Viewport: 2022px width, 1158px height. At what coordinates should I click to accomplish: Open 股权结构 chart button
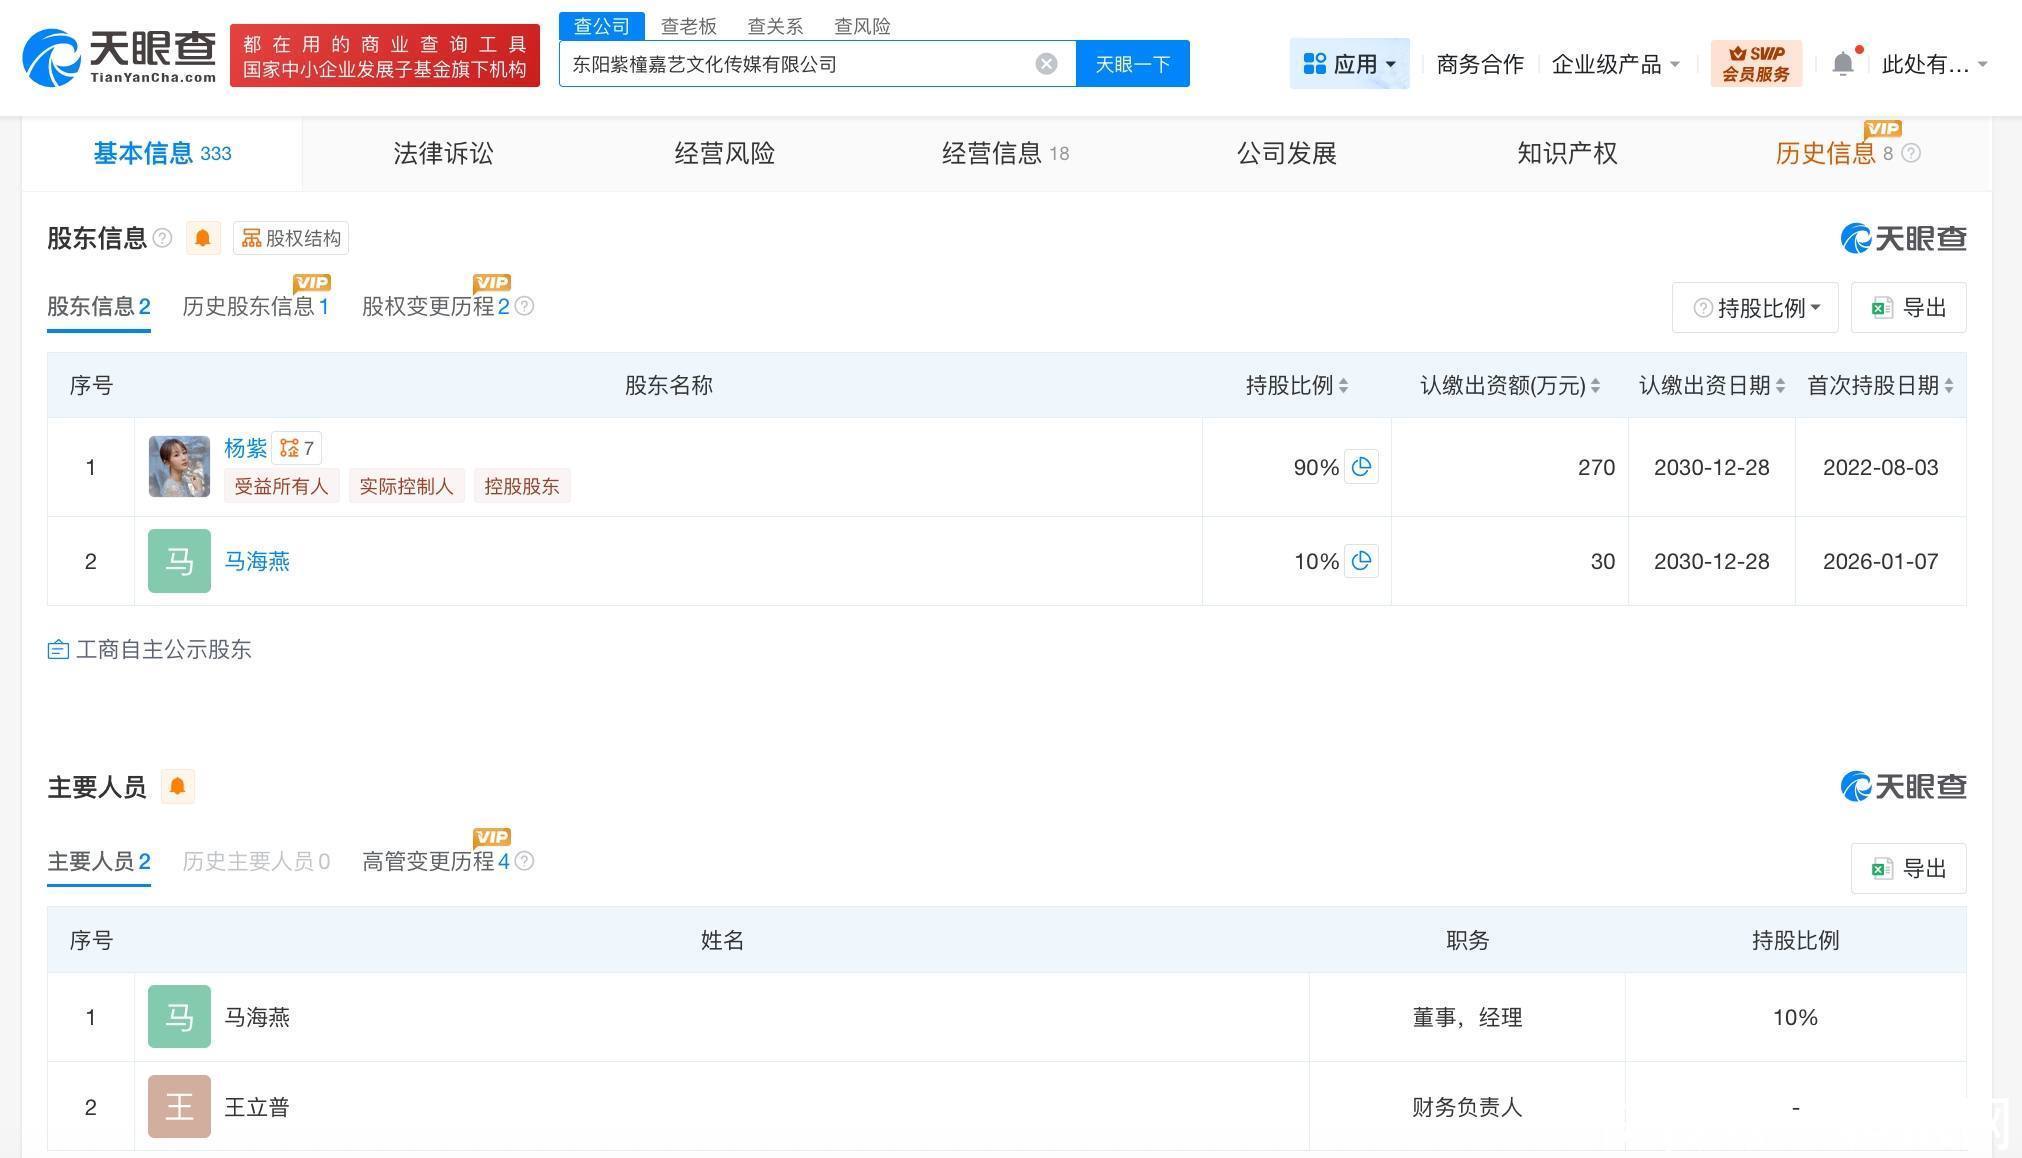click(291, 238)
